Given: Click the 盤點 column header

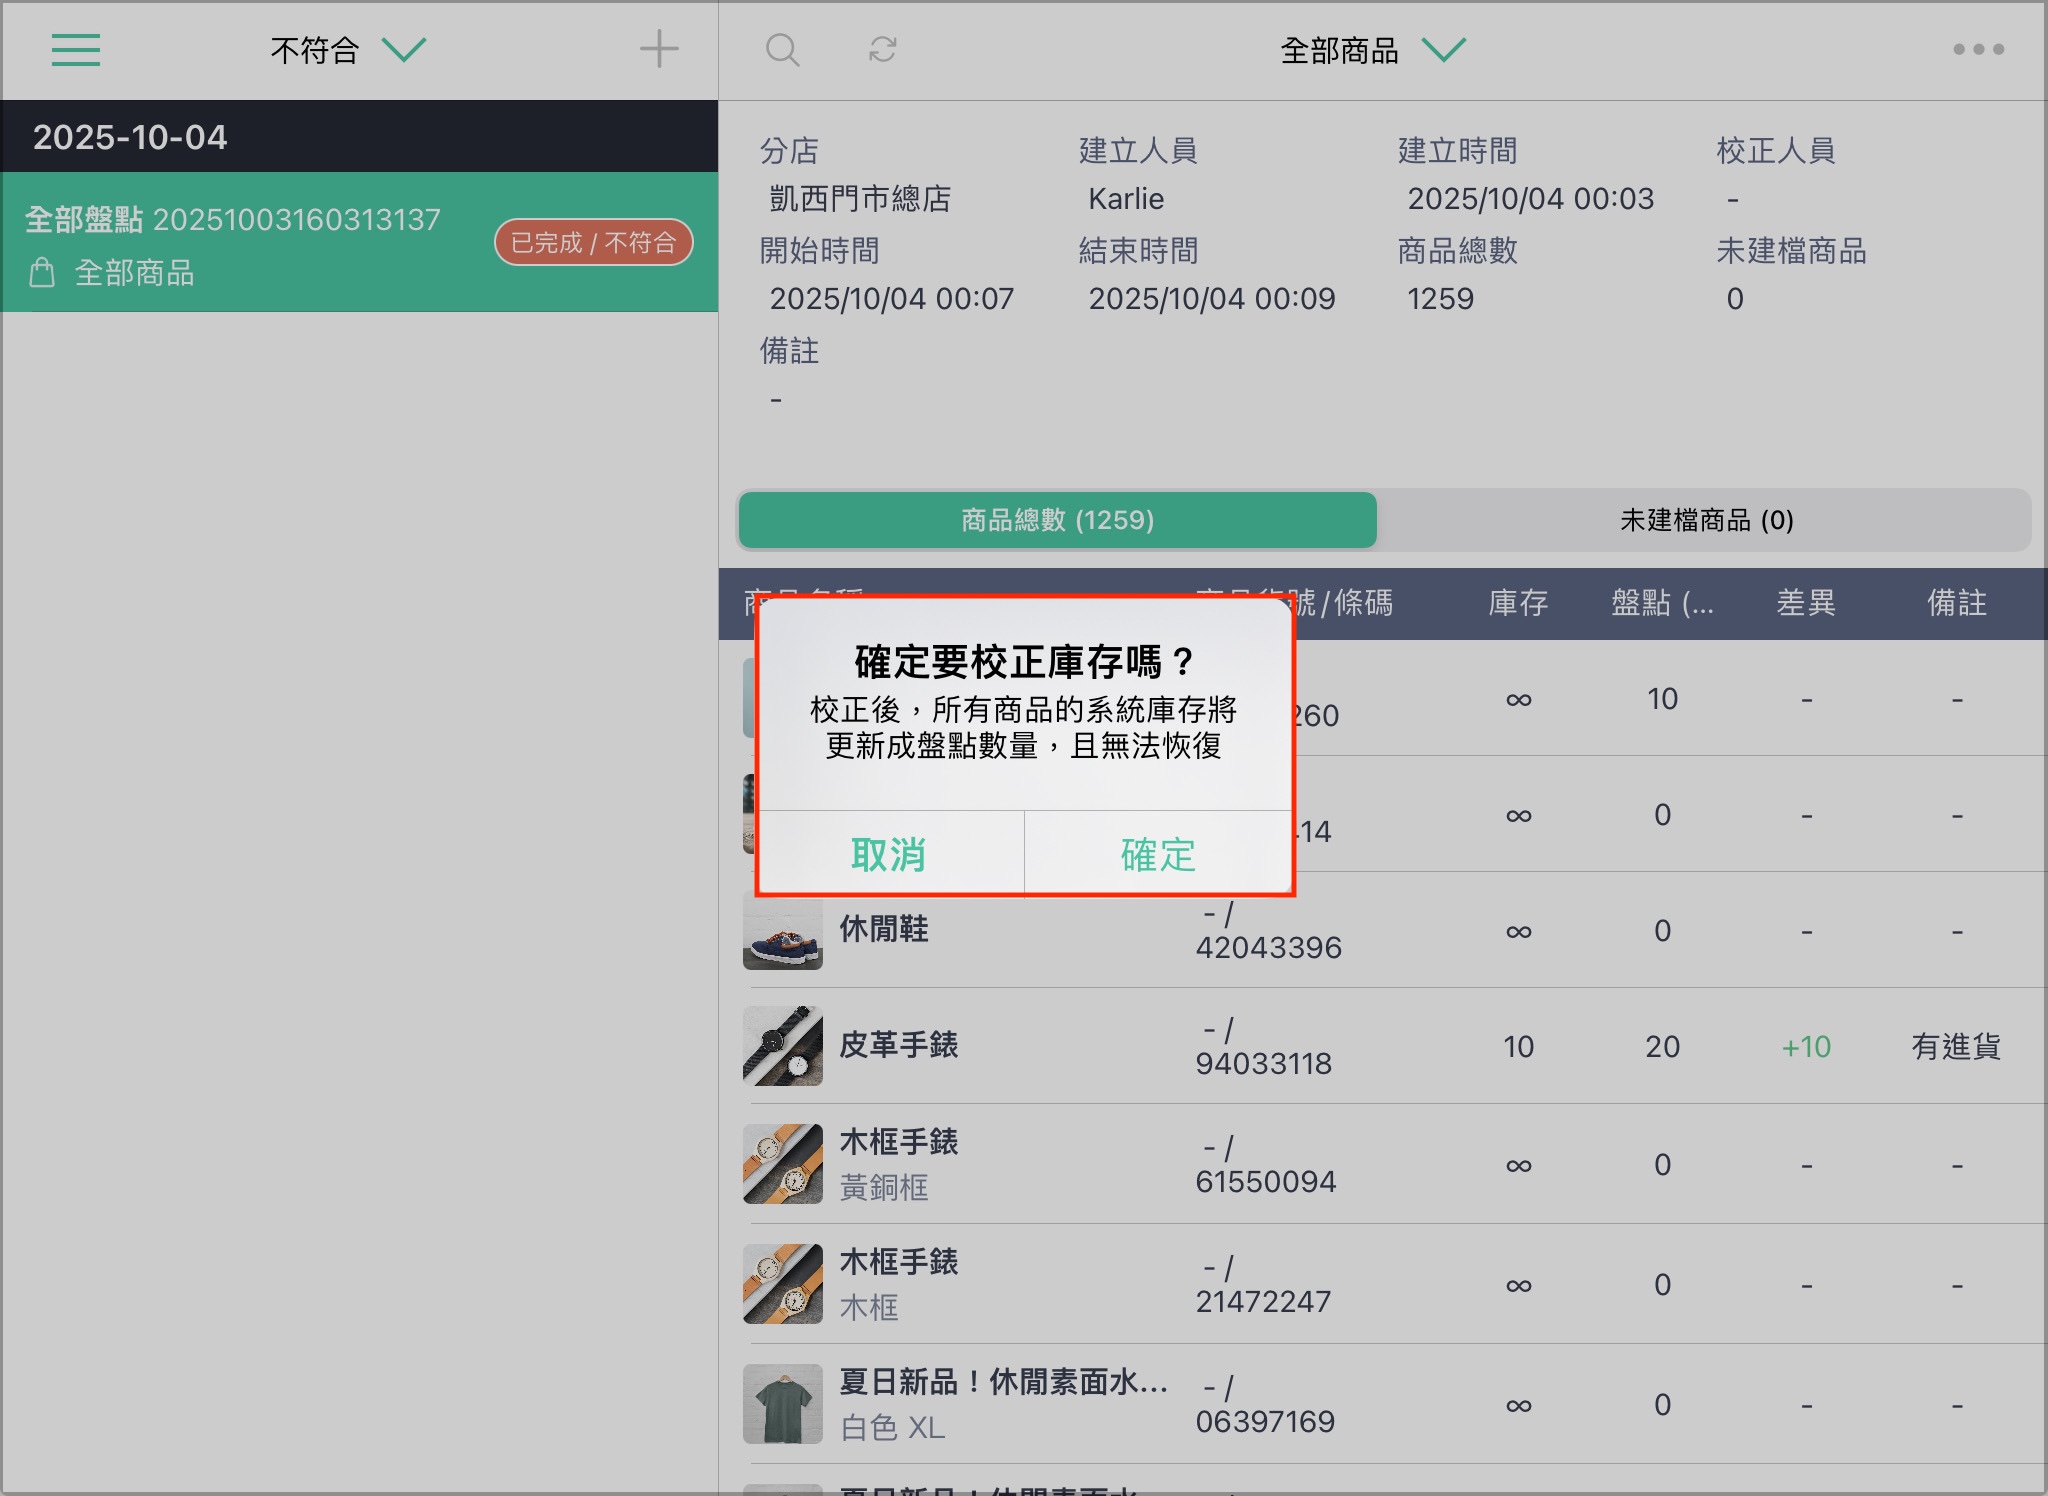Looking at the screenshot, I should 1662,603.
